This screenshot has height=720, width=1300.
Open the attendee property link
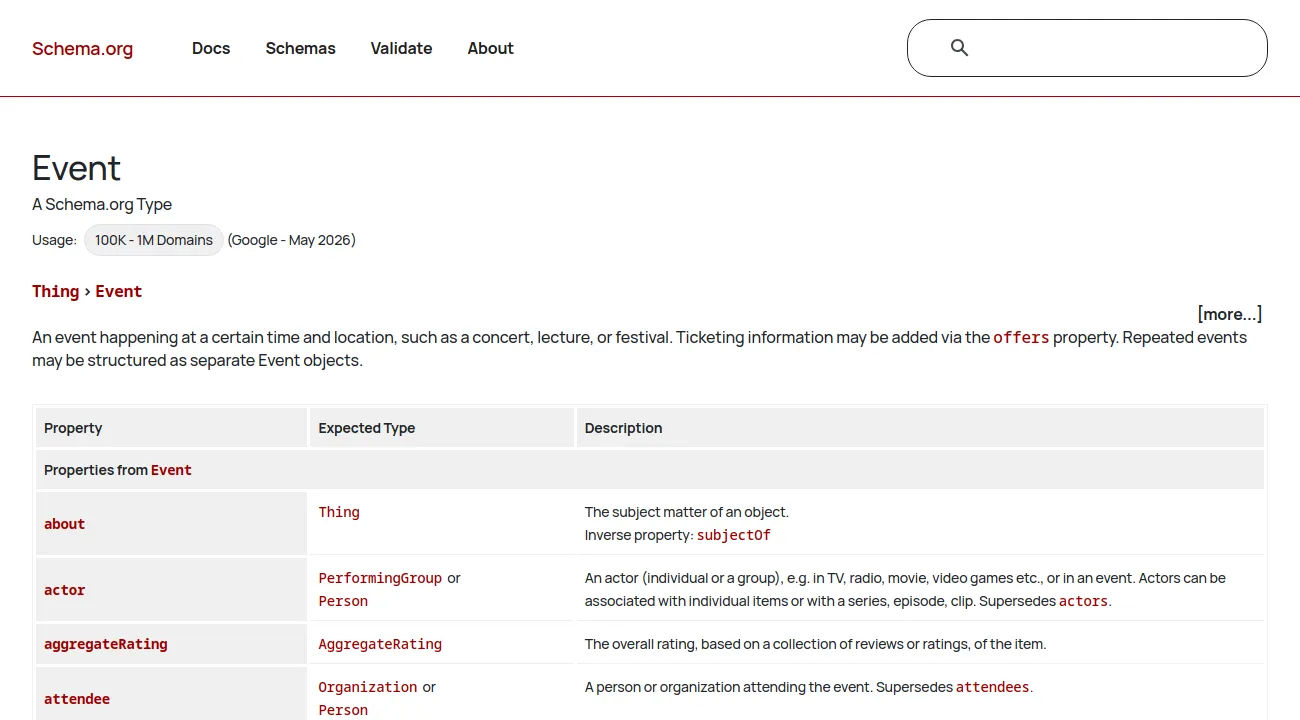pos(77,699)
